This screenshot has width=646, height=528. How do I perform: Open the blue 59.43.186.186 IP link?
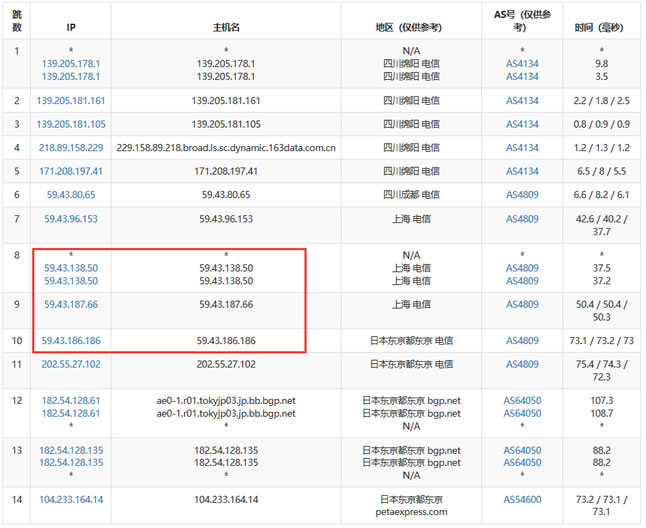click(71, 341)
